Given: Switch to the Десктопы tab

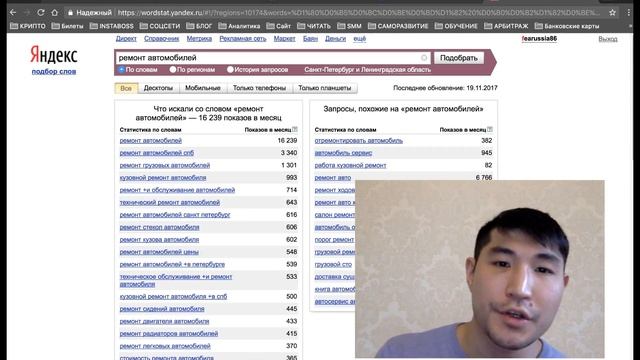Looking at the screenshot, I should (x=158, y=88).
